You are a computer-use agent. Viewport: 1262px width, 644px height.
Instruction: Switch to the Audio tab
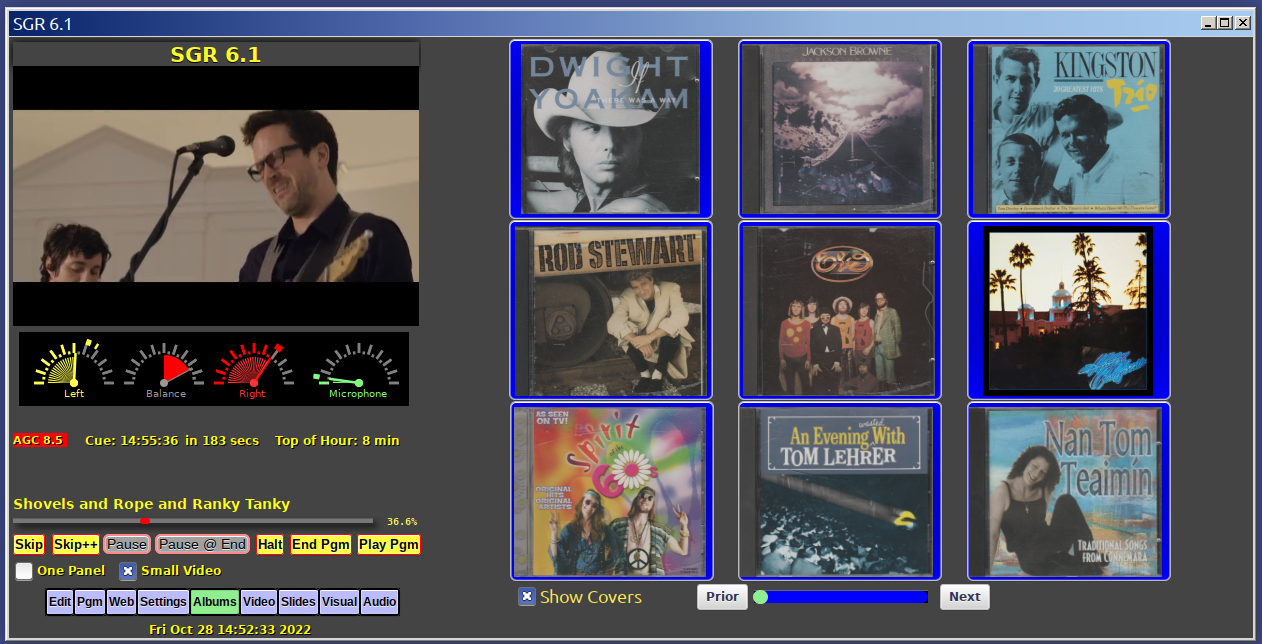pos(380,602)
